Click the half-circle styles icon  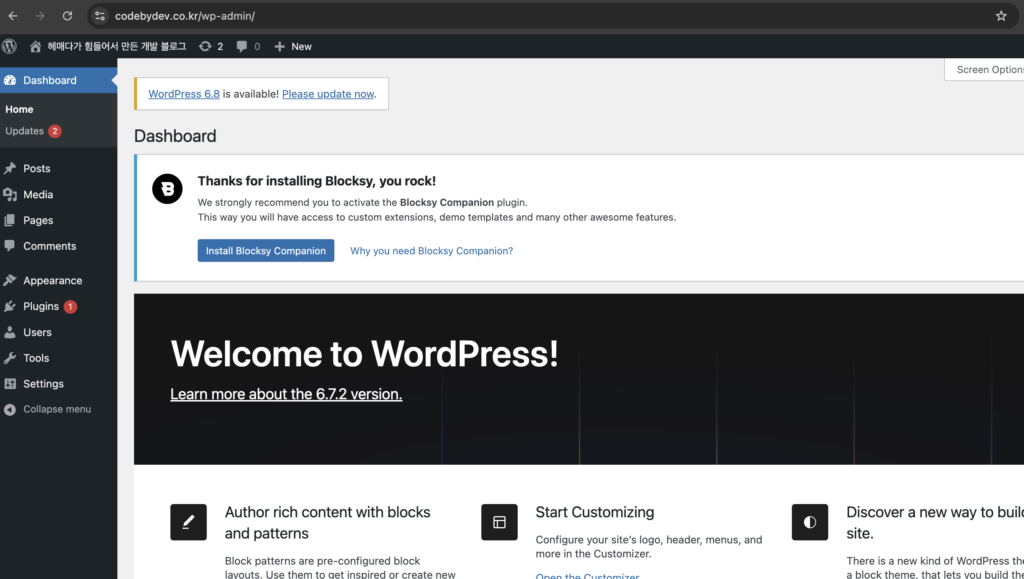810,522
